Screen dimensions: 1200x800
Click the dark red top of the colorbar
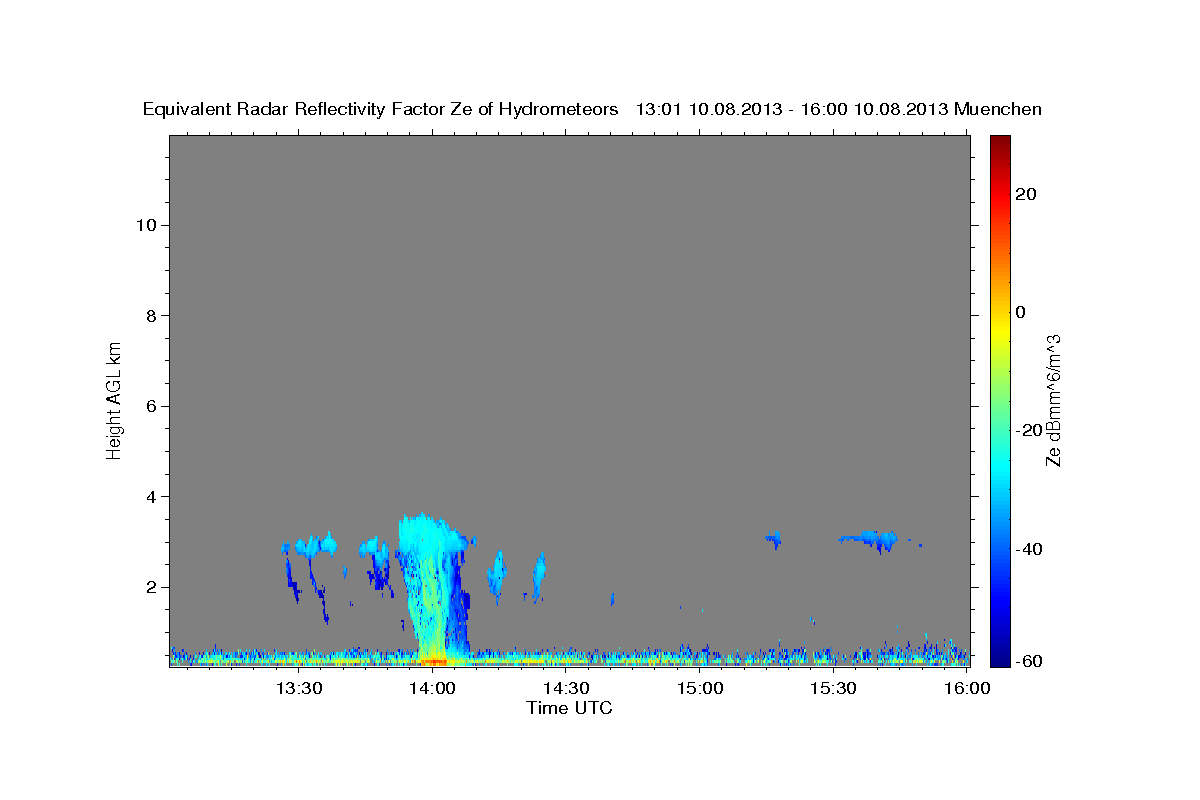coord(999,146)
